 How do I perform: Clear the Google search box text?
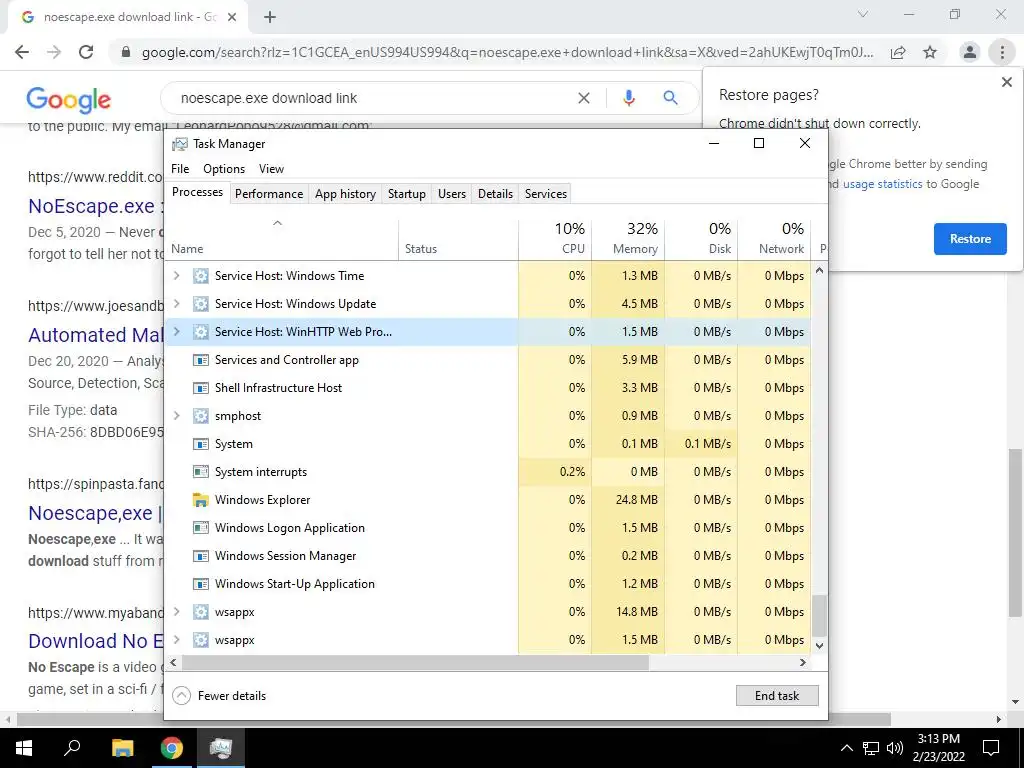tap(584, 98)
